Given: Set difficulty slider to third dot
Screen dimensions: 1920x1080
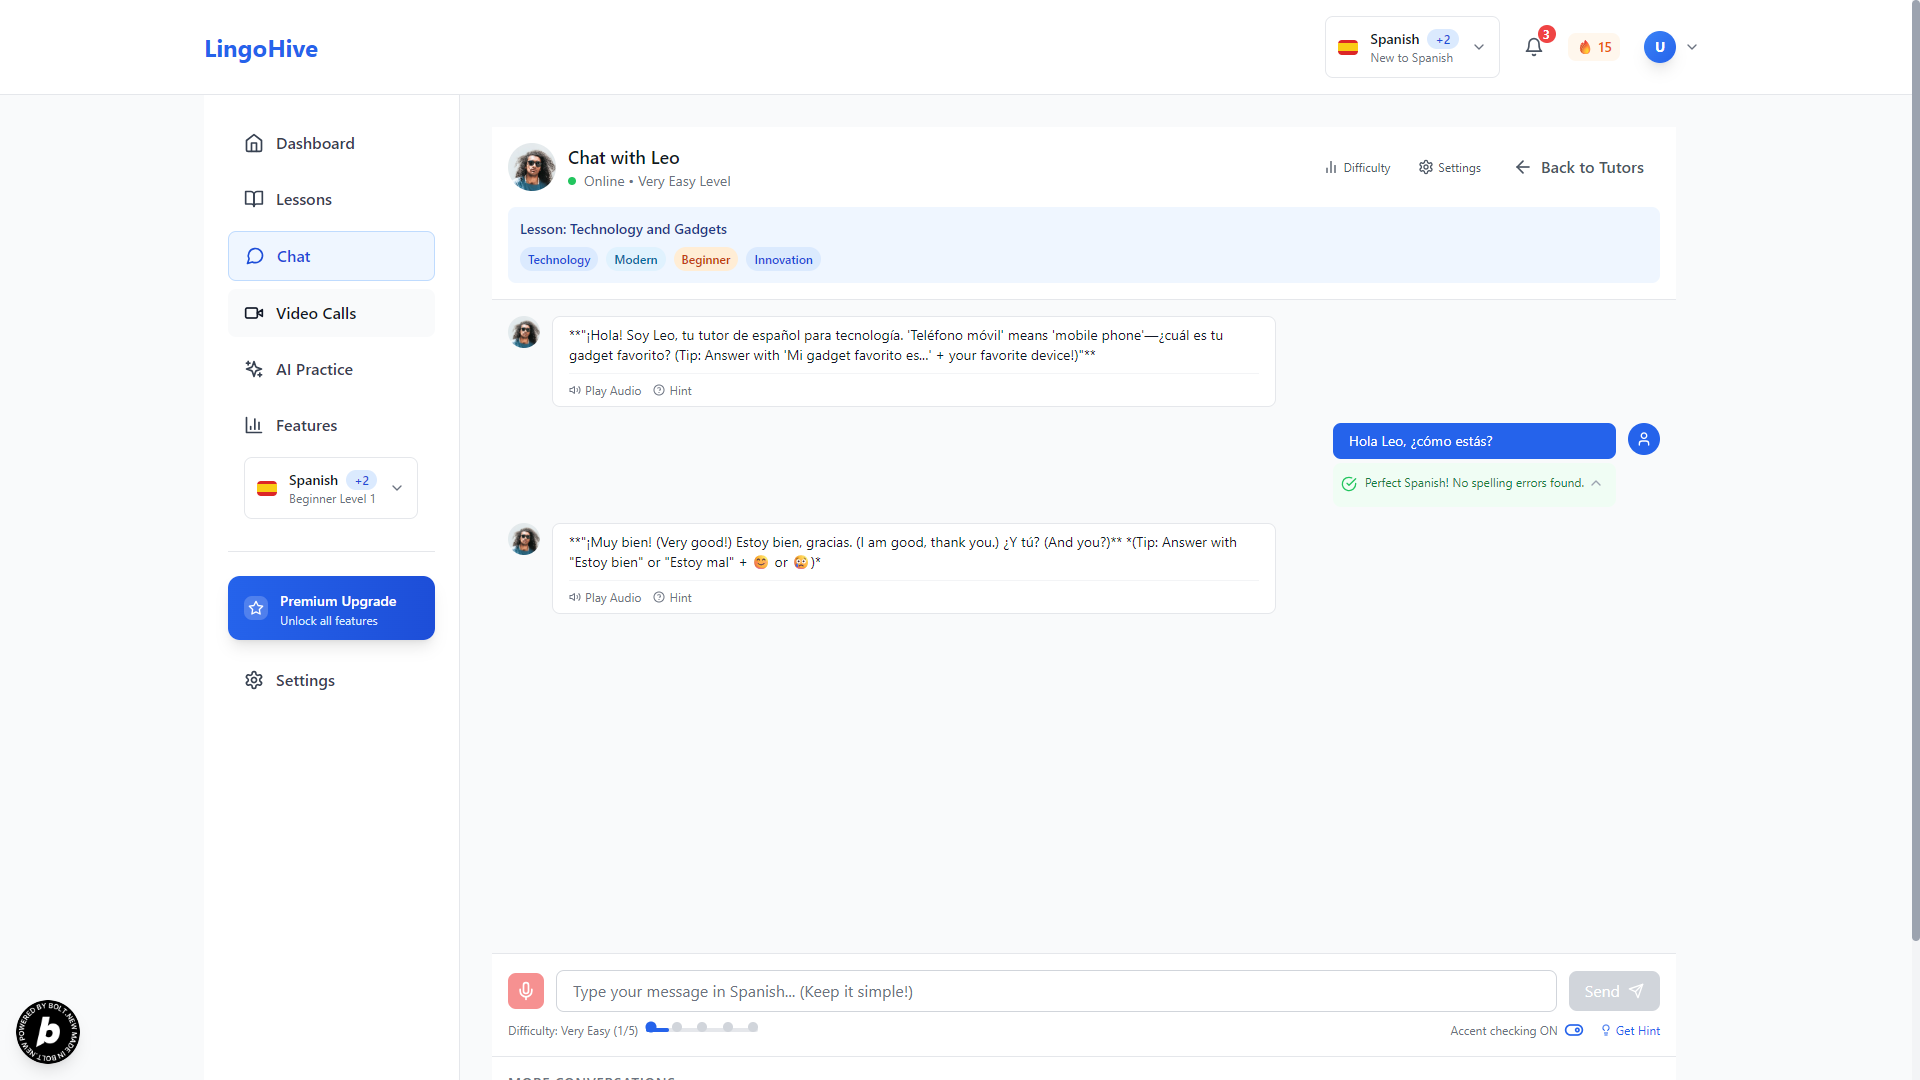Looking at the screenshot, I should tap(702, 1027).
